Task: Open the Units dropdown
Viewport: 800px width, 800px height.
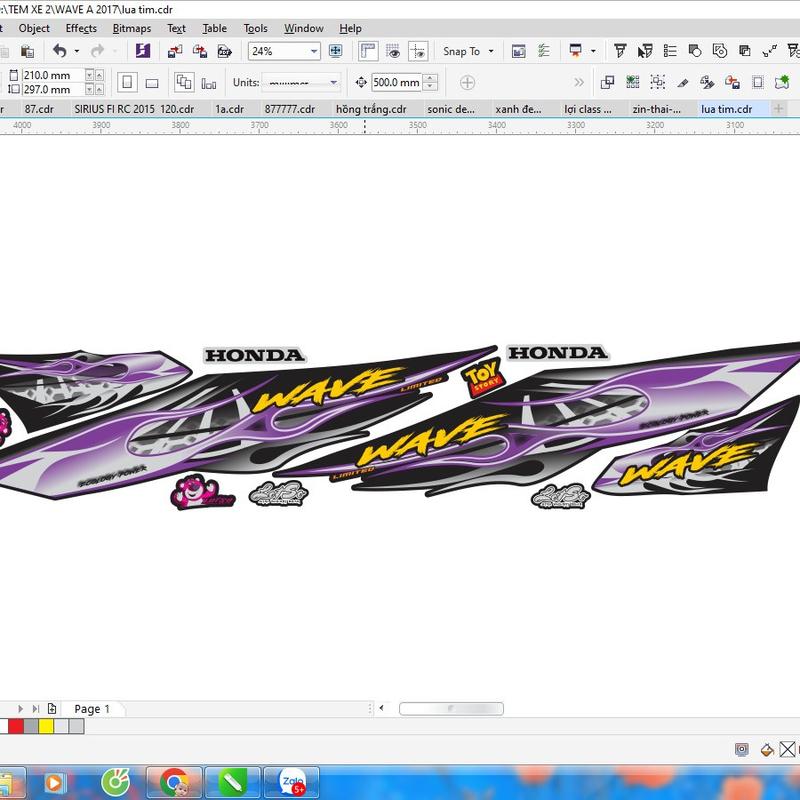Action: click(301, 82)
